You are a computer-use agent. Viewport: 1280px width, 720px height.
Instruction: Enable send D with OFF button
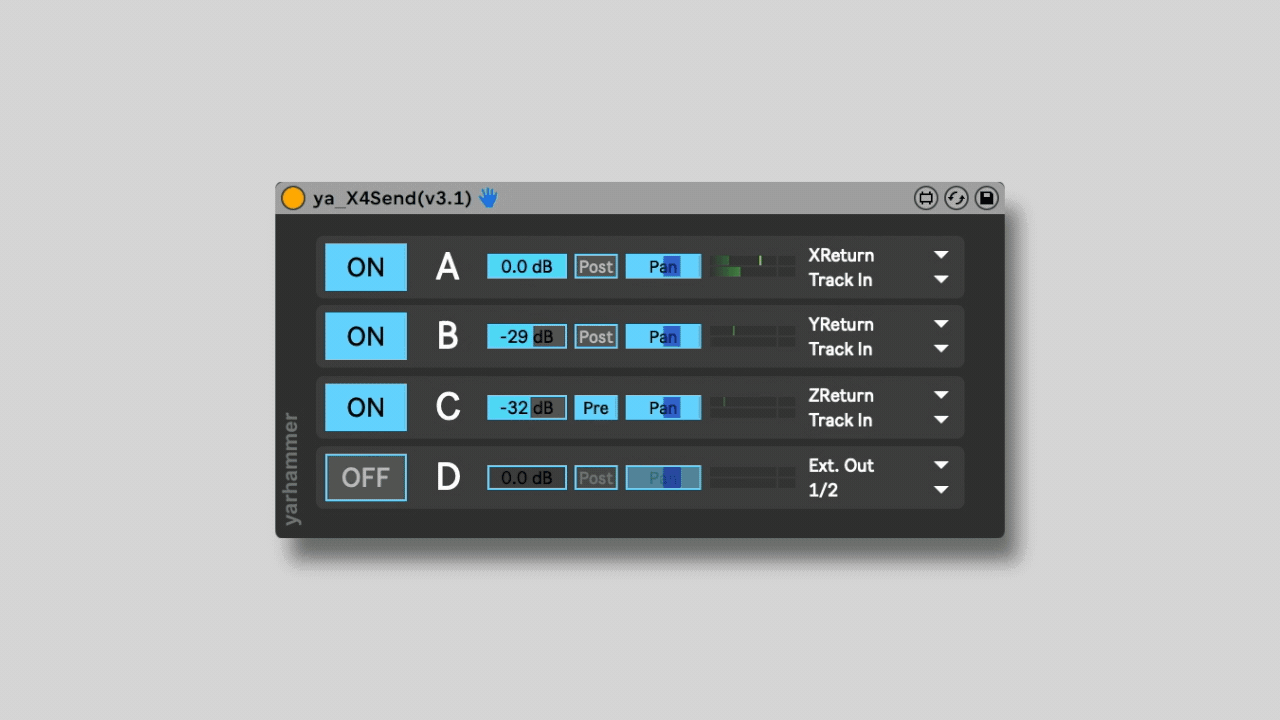(366, 477)
